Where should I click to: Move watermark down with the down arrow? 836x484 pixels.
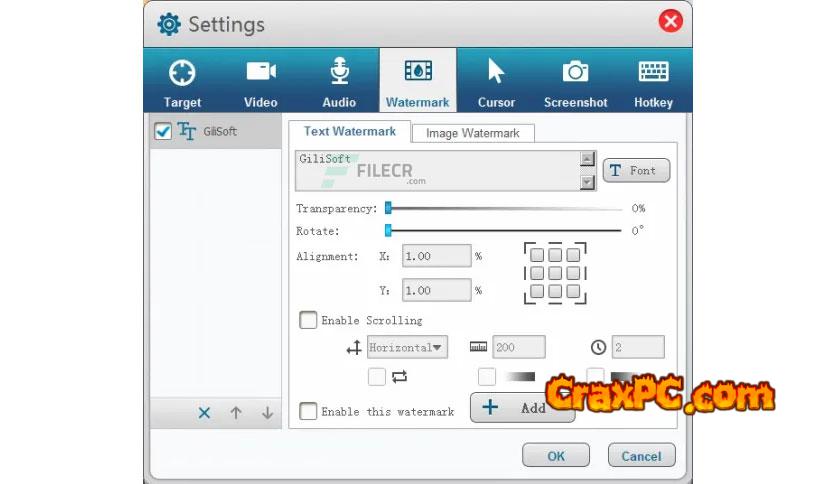tap(268, 413)
